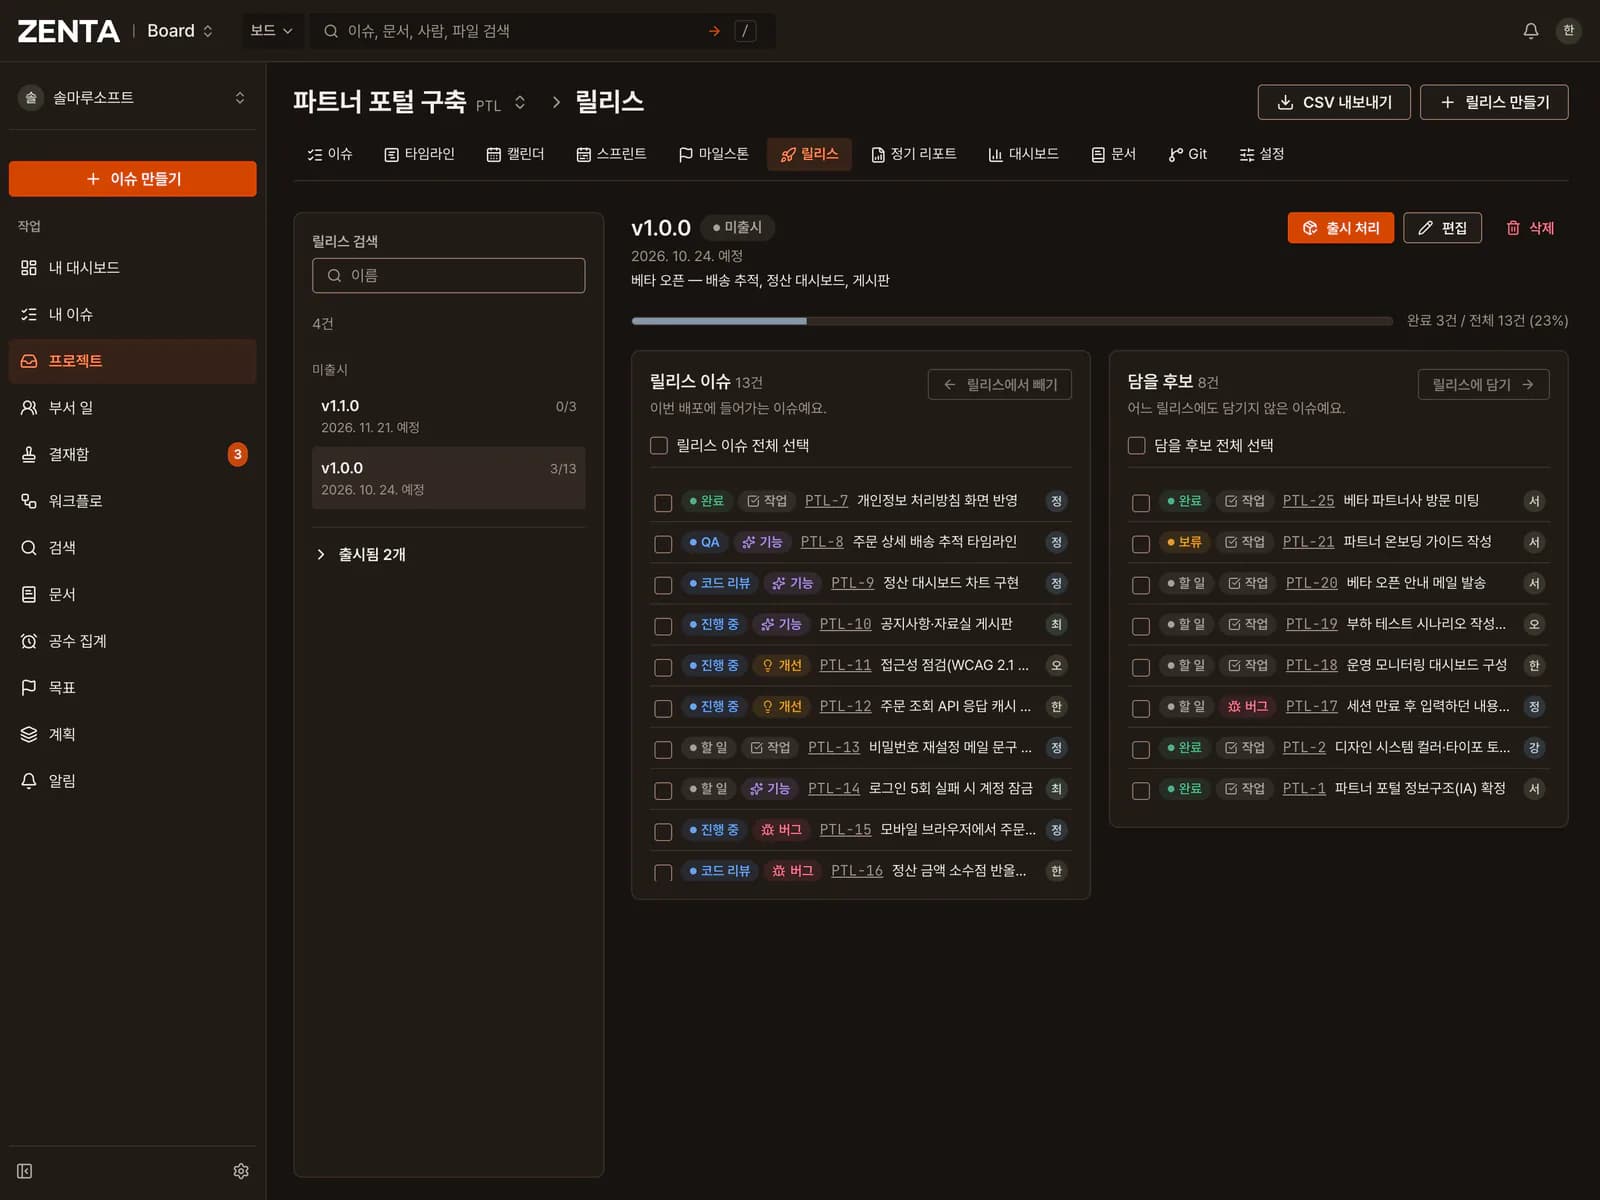Open 대시보드 tab
1600x1200 pixels.
(1023, 154)
